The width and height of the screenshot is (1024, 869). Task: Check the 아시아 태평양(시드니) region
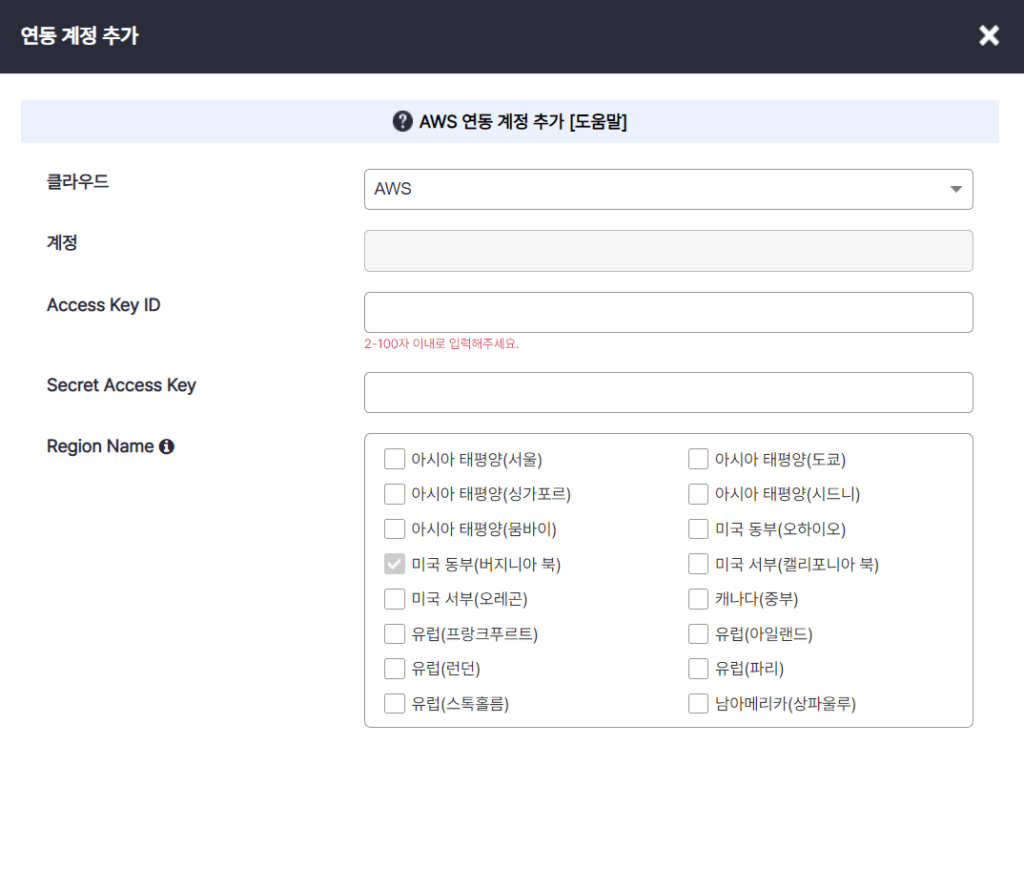[697, 493]
